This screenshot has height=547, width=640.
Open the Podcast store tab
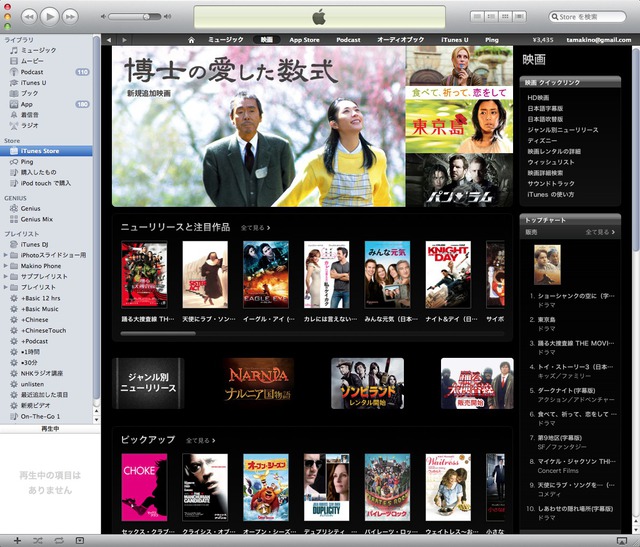pos(348,40)
